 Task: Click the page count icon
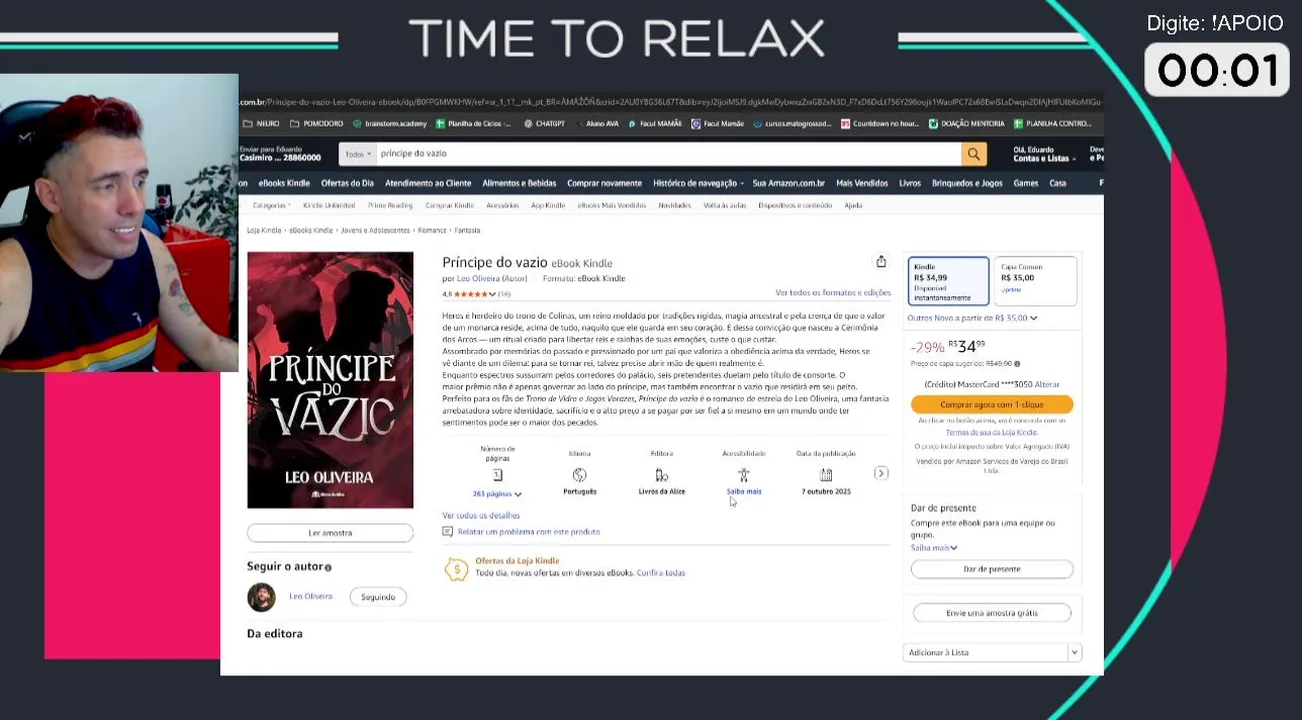[497, 475]
